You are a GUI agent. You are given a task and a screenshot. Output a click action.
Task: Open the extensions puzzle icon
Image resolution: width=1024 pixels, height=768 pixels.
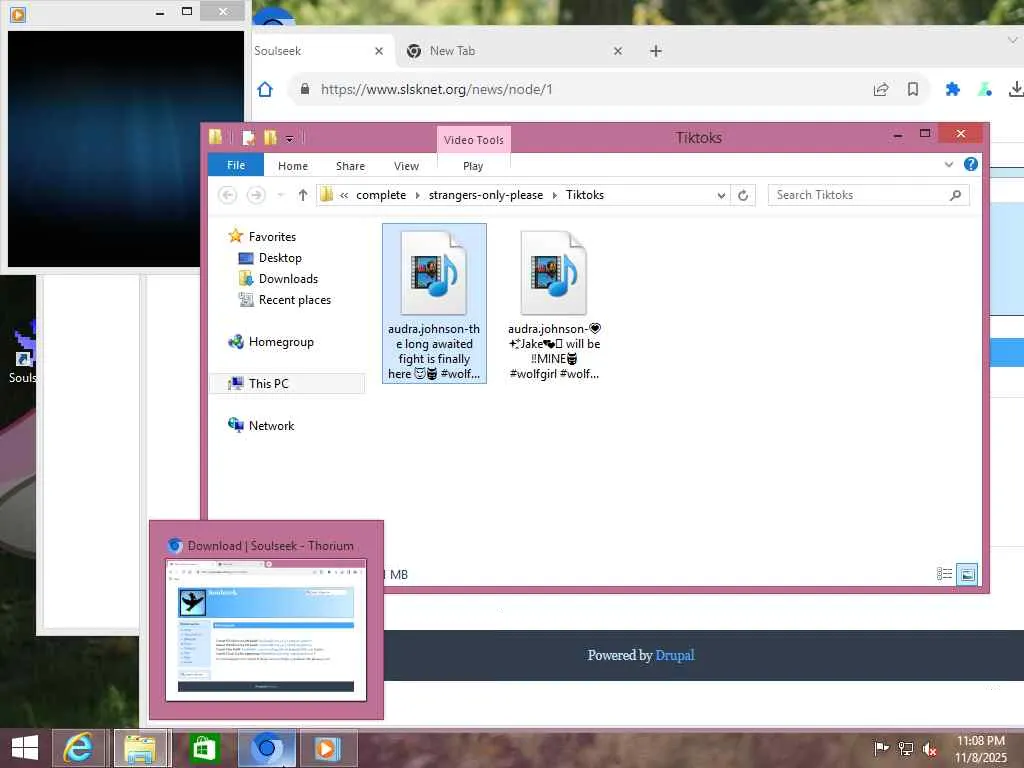[952, 89]
